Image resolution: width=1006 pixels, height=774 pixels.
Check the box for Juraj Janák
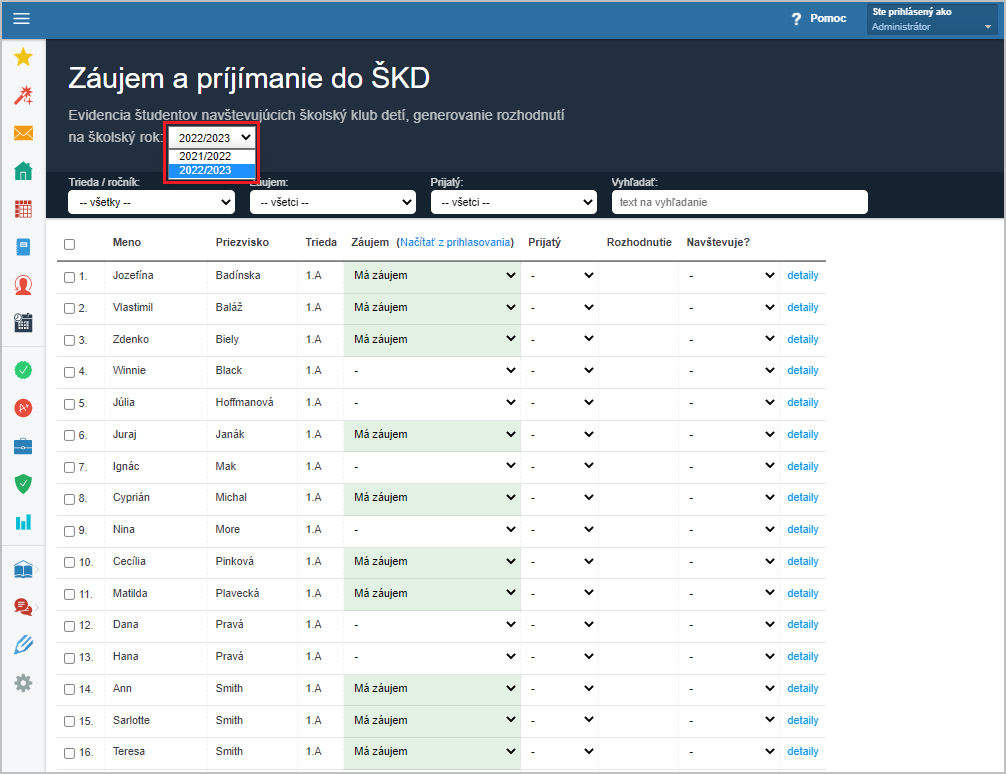coord(69,436)
